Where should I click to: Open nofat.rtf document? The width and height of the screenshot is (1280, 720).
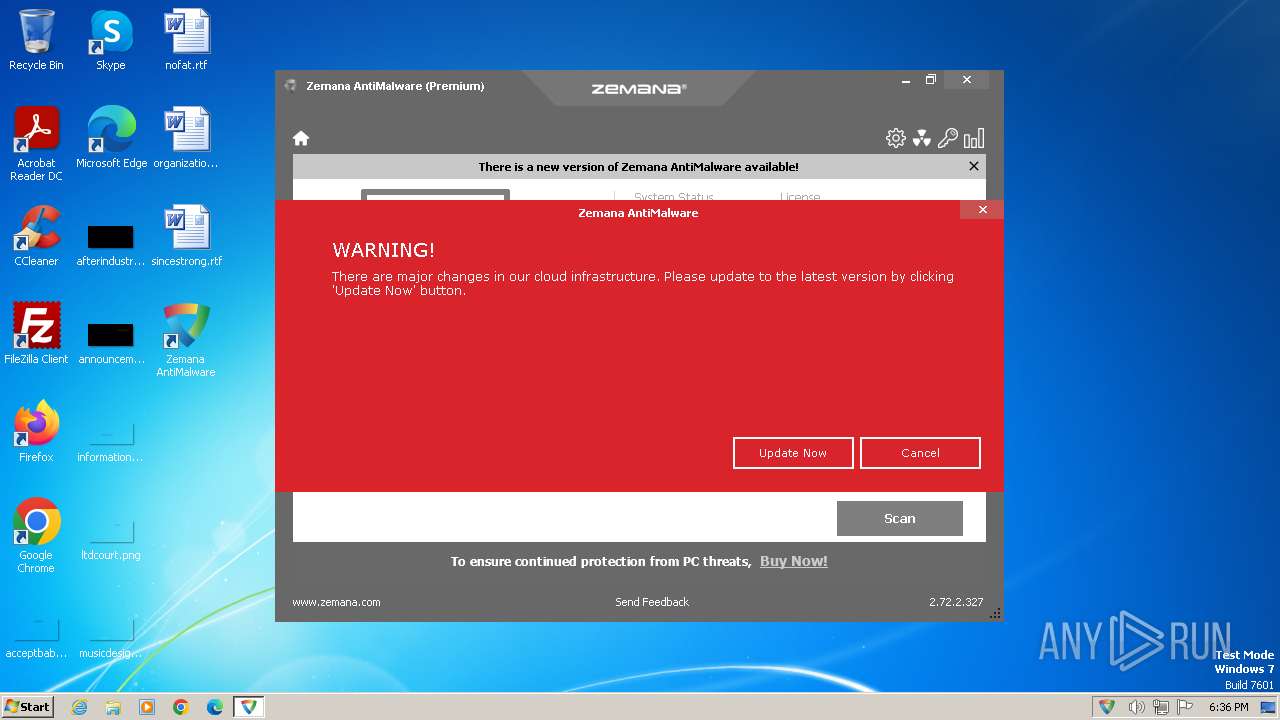(x=186, y=40)
